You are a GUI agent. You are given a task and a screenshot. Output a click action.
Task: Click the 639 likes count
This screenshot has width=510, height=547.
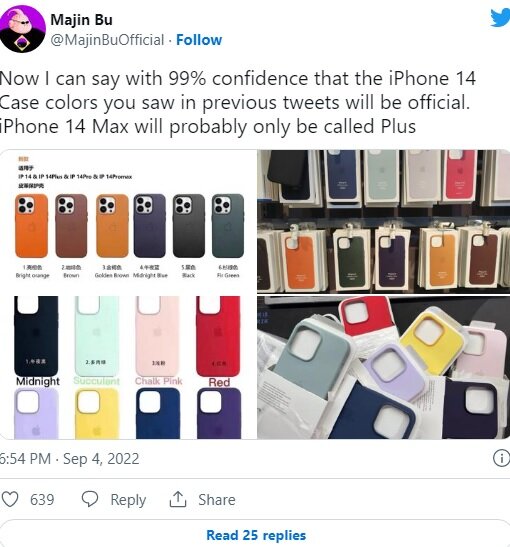[x=42, y=500]
